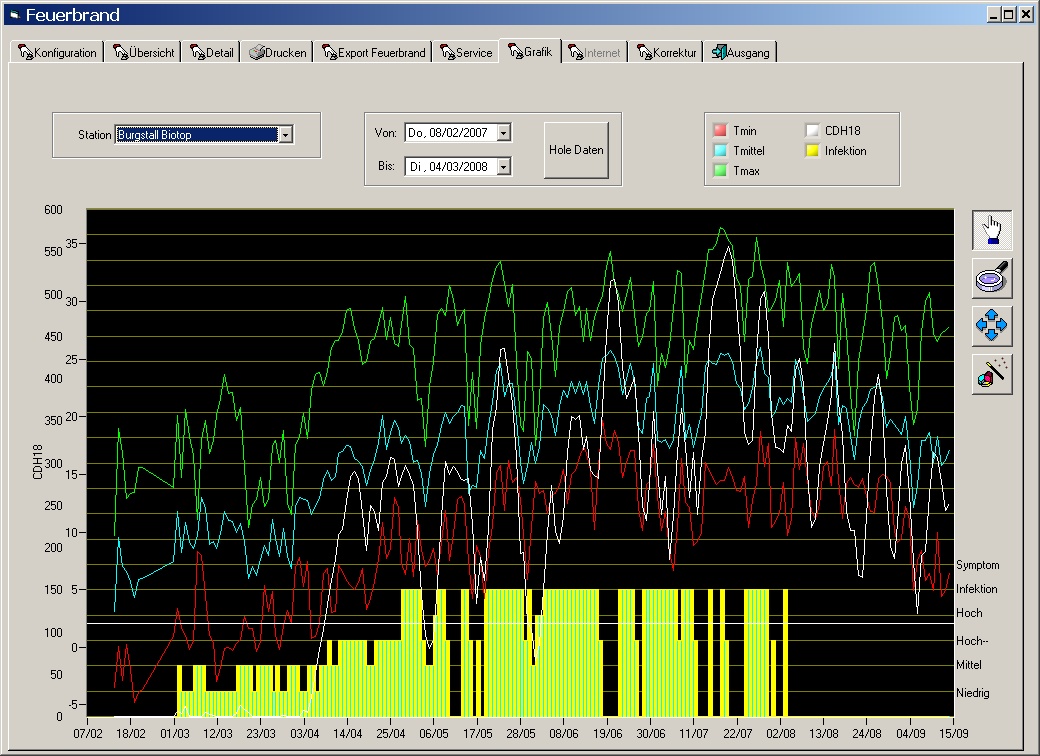
Task: Toggle the Tmittel cyan series
Action: 720,151
